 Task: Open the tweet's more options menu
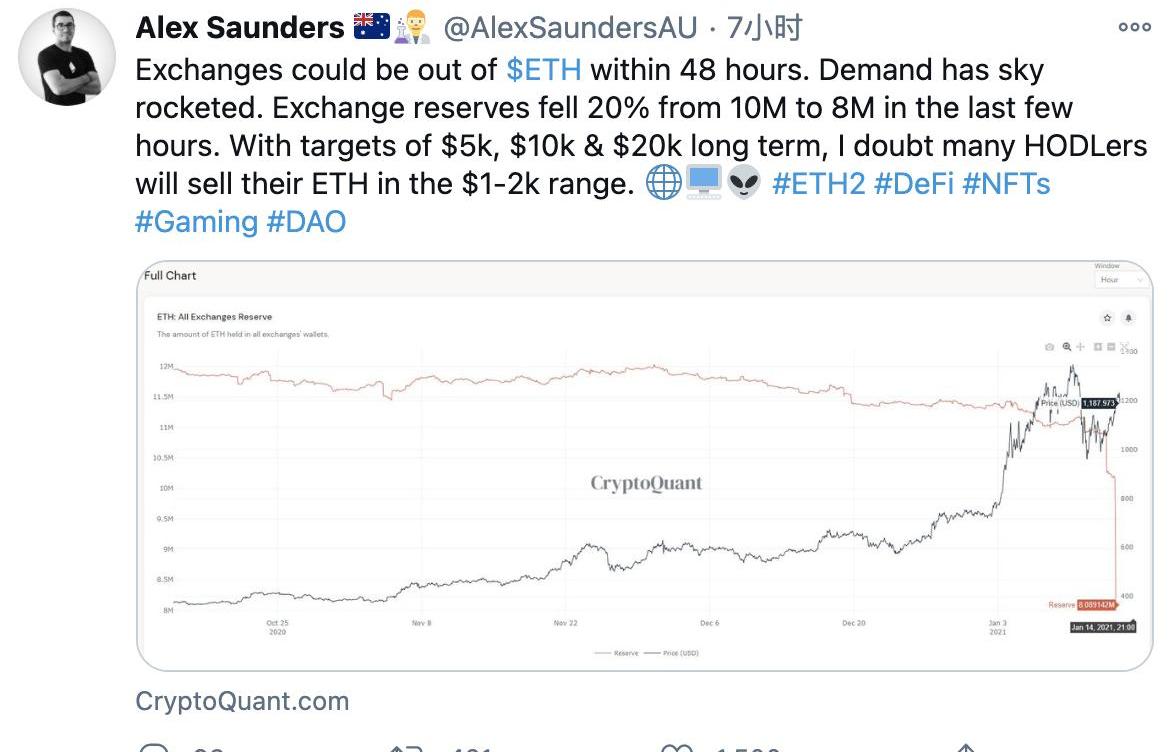1134,27
